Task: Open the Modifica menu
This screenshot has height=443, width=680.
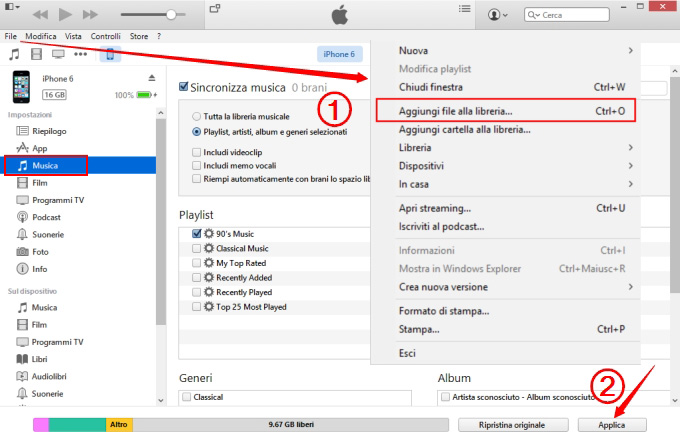Action: coord(41,36)
